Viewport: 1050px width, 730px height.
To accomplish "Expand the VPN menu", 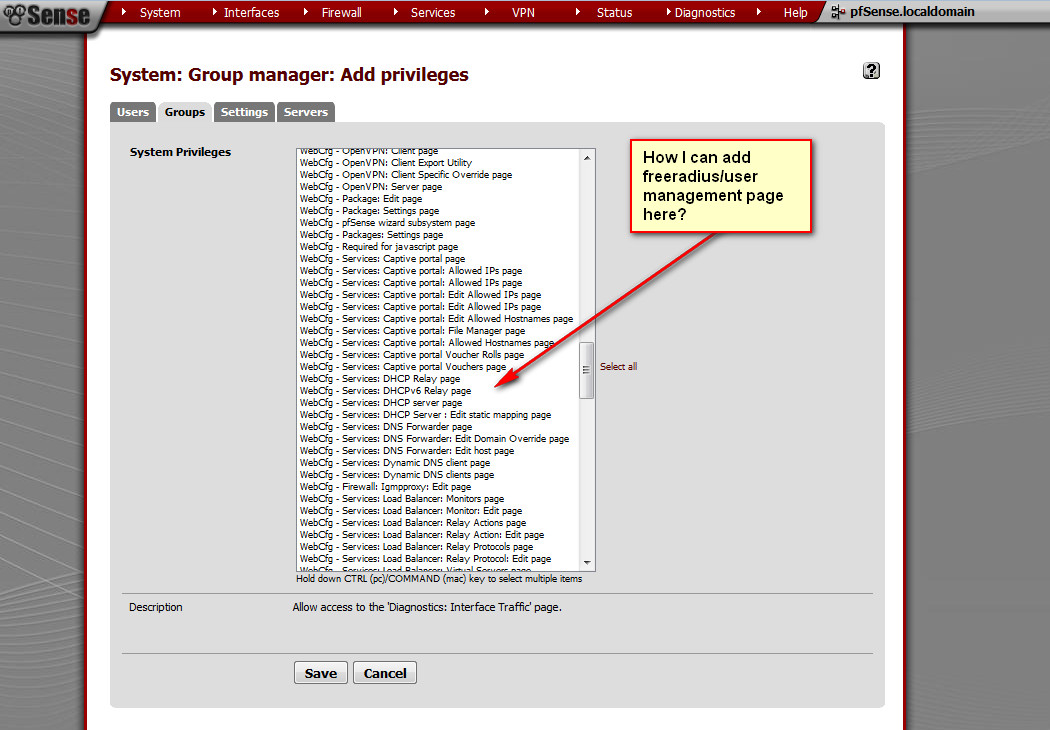I will click(x=523, y=13).
